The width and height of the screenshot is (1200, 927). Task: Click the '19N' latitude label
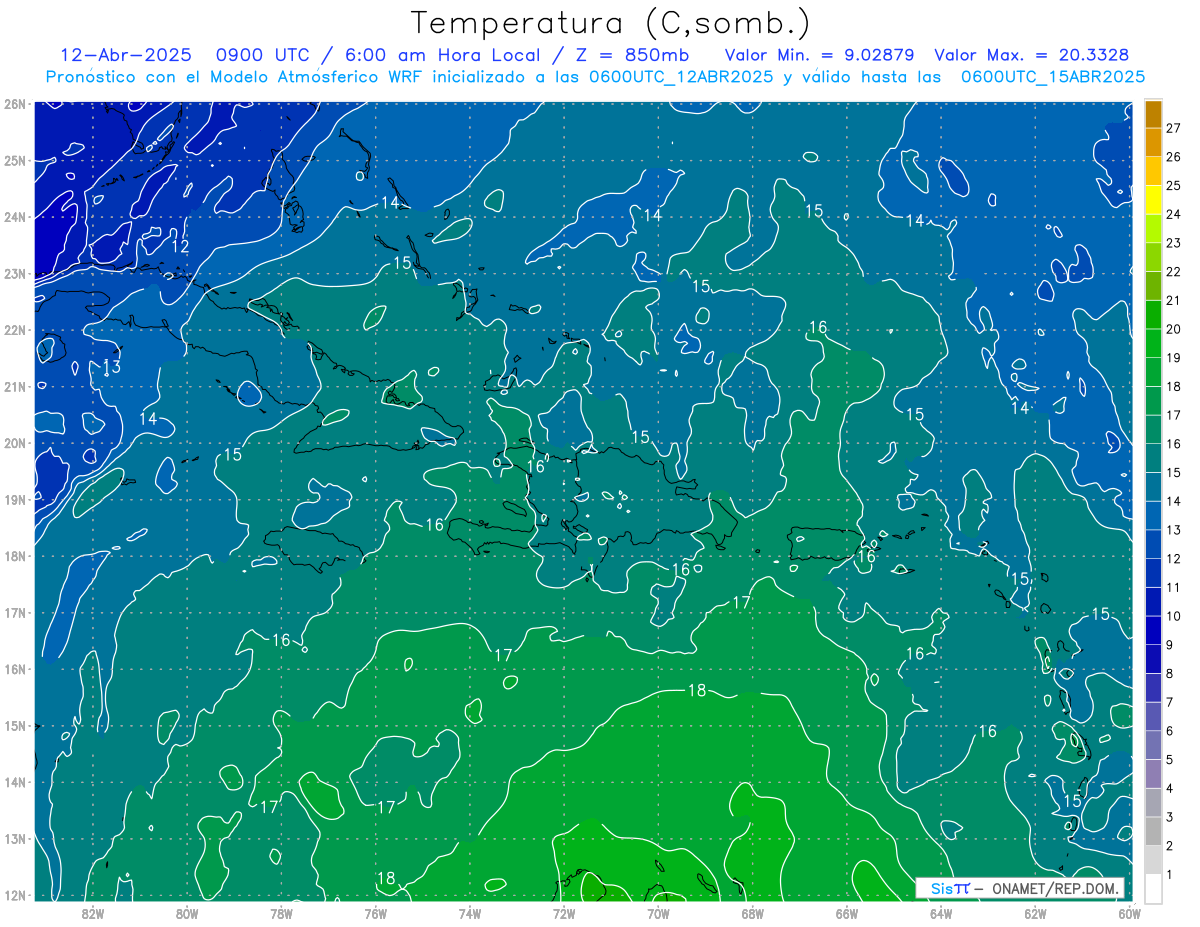pos(14,499)
